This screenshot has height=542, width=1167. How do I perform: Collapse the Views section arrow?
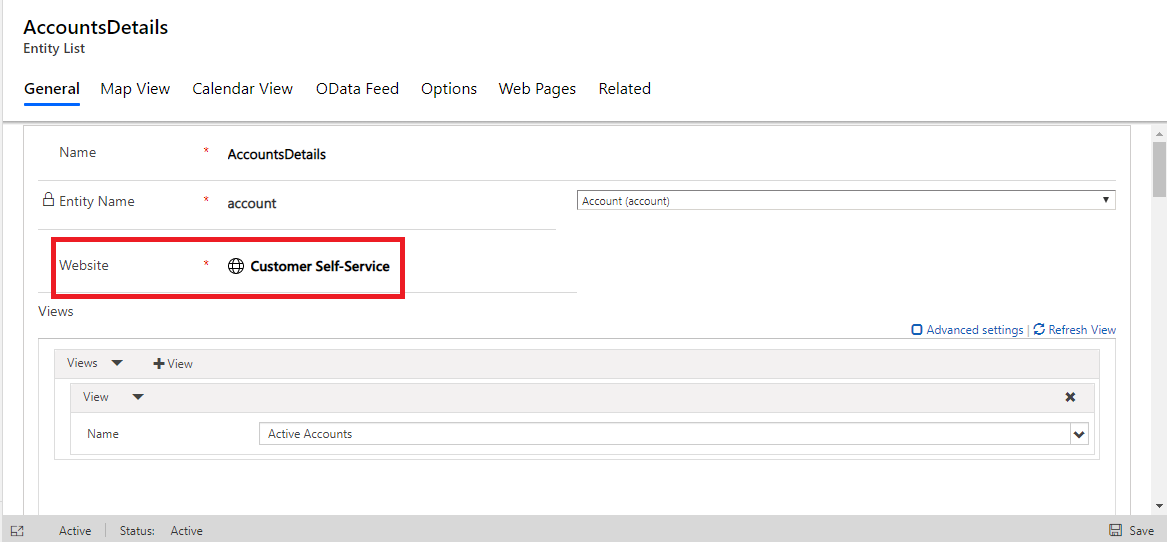(117, 363)
